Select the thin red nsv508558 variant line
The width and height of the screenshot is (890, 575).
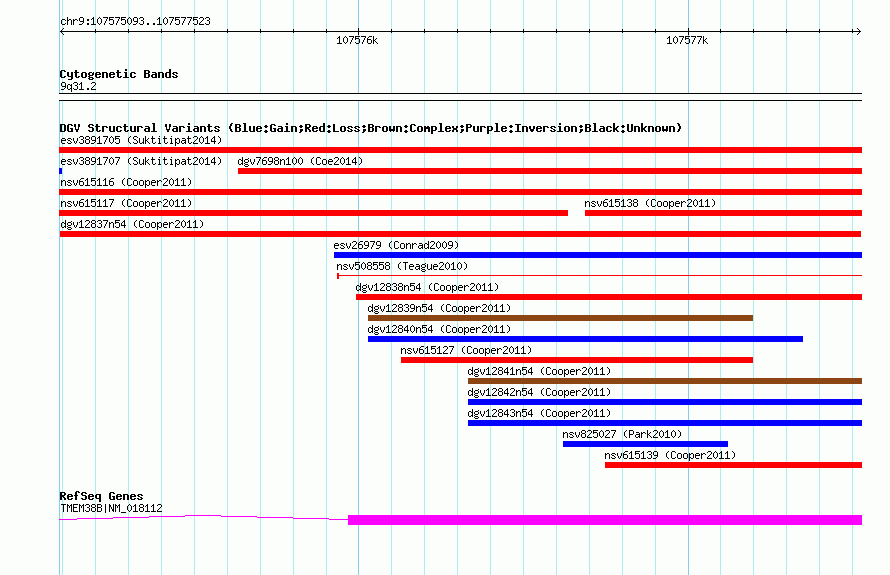[599, 276]
